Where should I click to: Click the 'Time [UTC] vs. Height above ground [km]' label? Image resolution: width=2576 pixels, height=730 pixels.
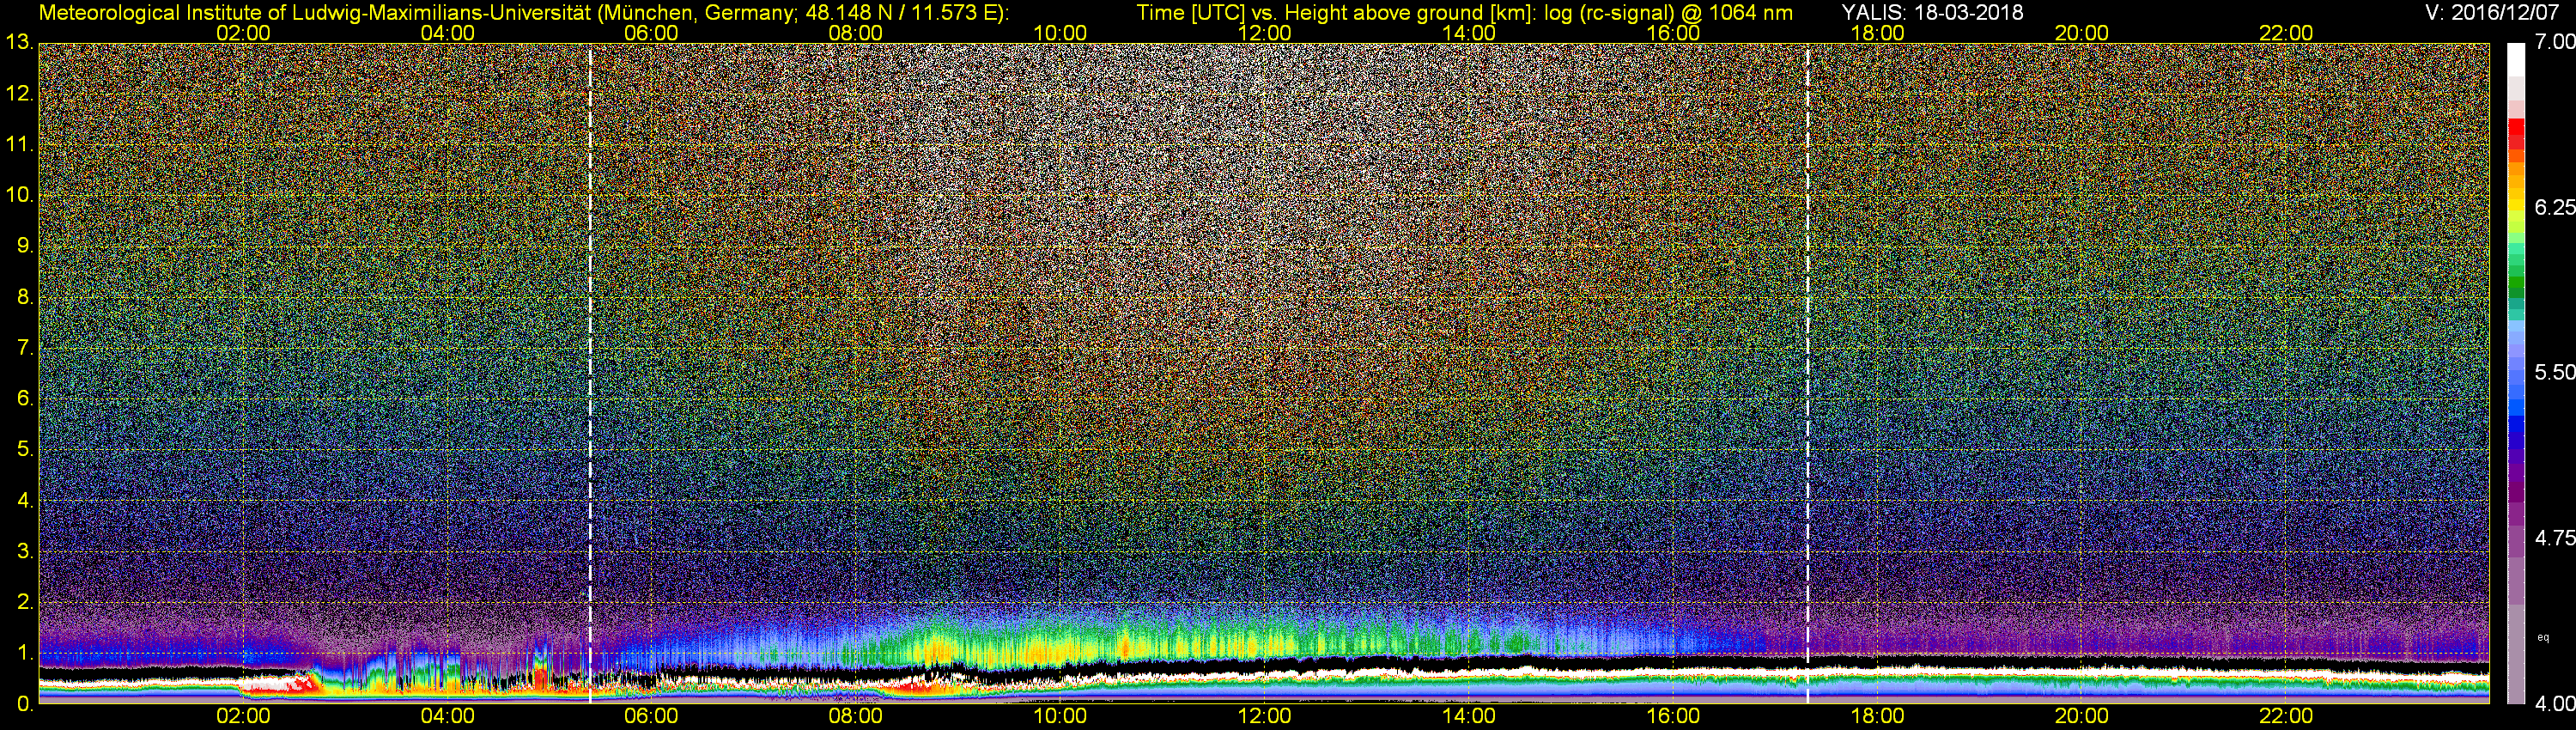(x=1334, y=12)
